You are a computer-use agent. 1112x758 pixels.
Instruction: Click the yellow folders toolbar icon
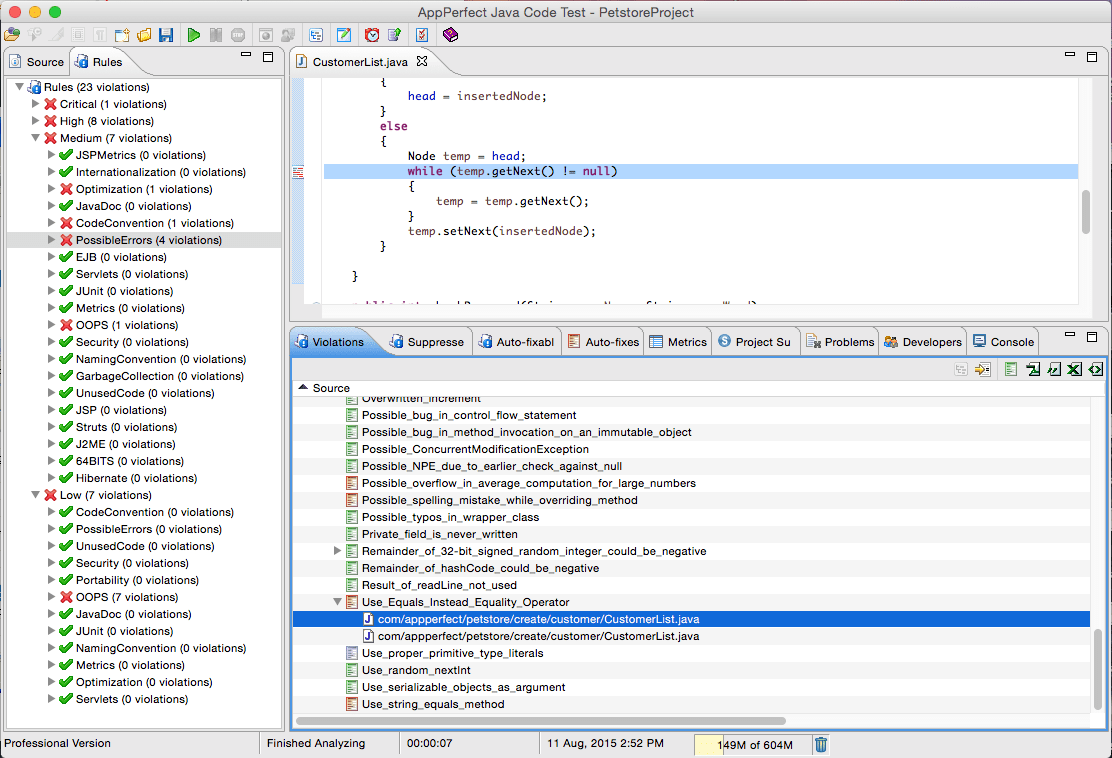(144, 35)
